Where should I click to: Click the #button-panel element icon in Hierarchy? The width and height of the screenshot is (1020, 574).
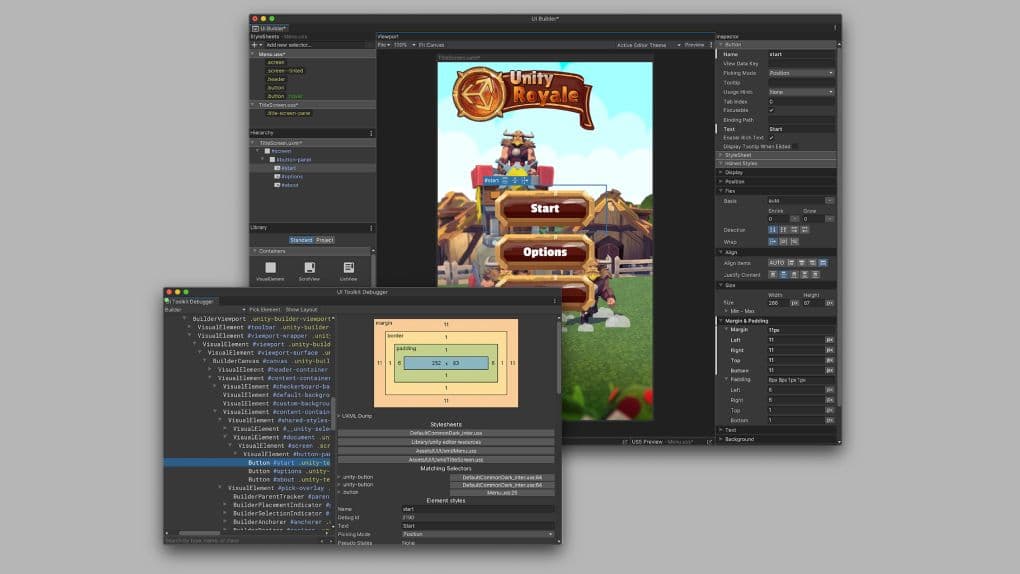[272, 159]
